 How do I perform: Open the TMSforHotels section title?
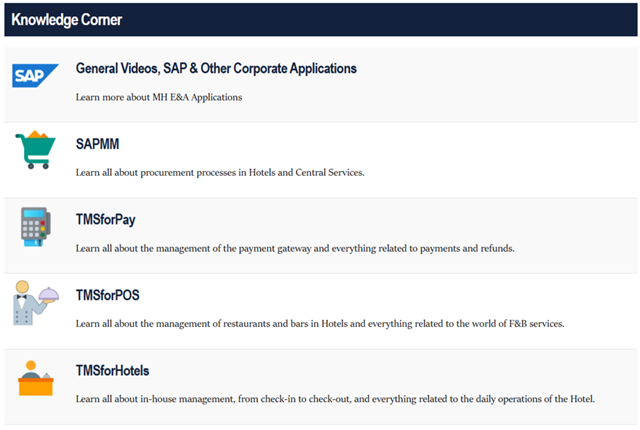tap(113, 370)
